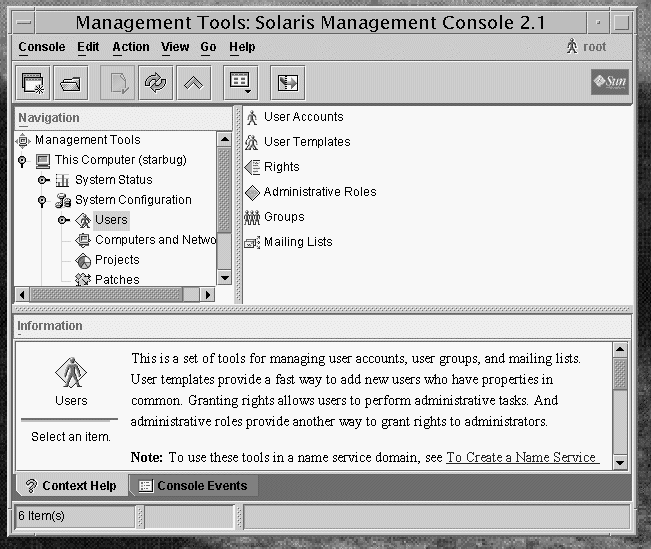This screenshot has width=651, height=549.
Task: Click the Refresh toolbar icon
Action: click(156, 83)
